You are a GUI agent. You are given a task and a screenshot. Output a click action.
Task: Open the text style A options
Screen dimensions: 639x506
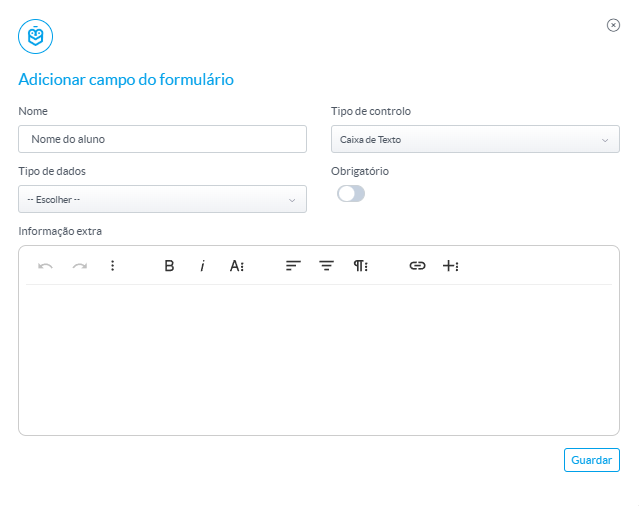click(x=237, y=266)
